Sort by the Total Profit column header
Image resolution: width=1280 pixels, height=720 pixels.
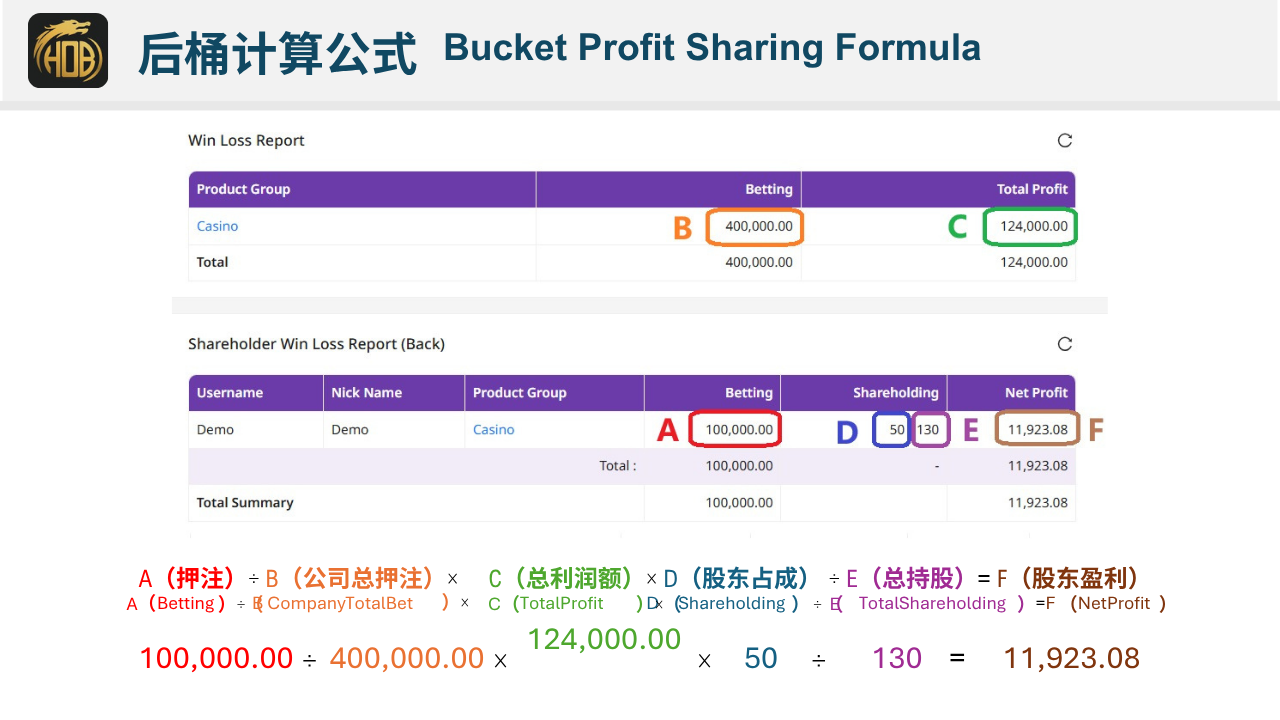(x=1031, y=189)
